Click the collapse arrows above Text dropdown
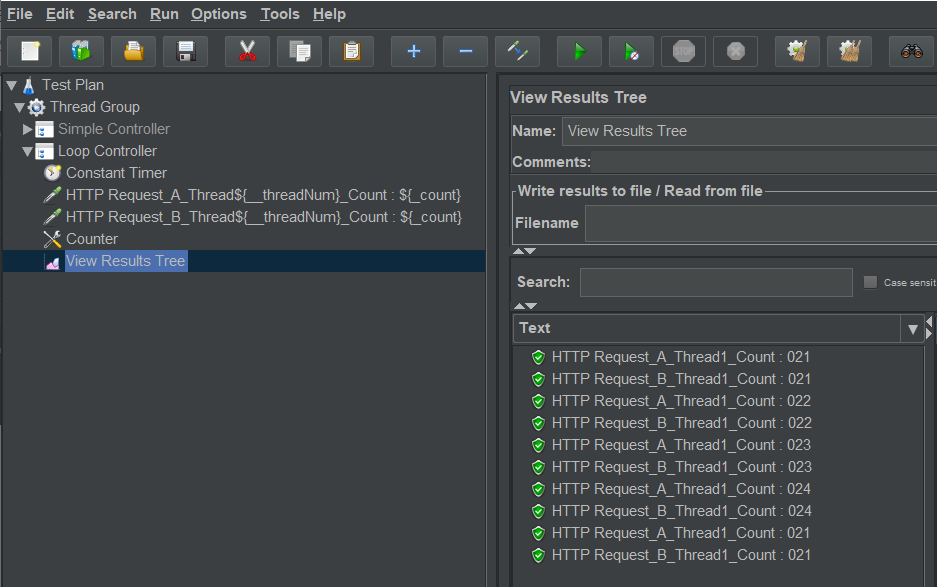This screenshot has height=587, width=937. [525, 306]
